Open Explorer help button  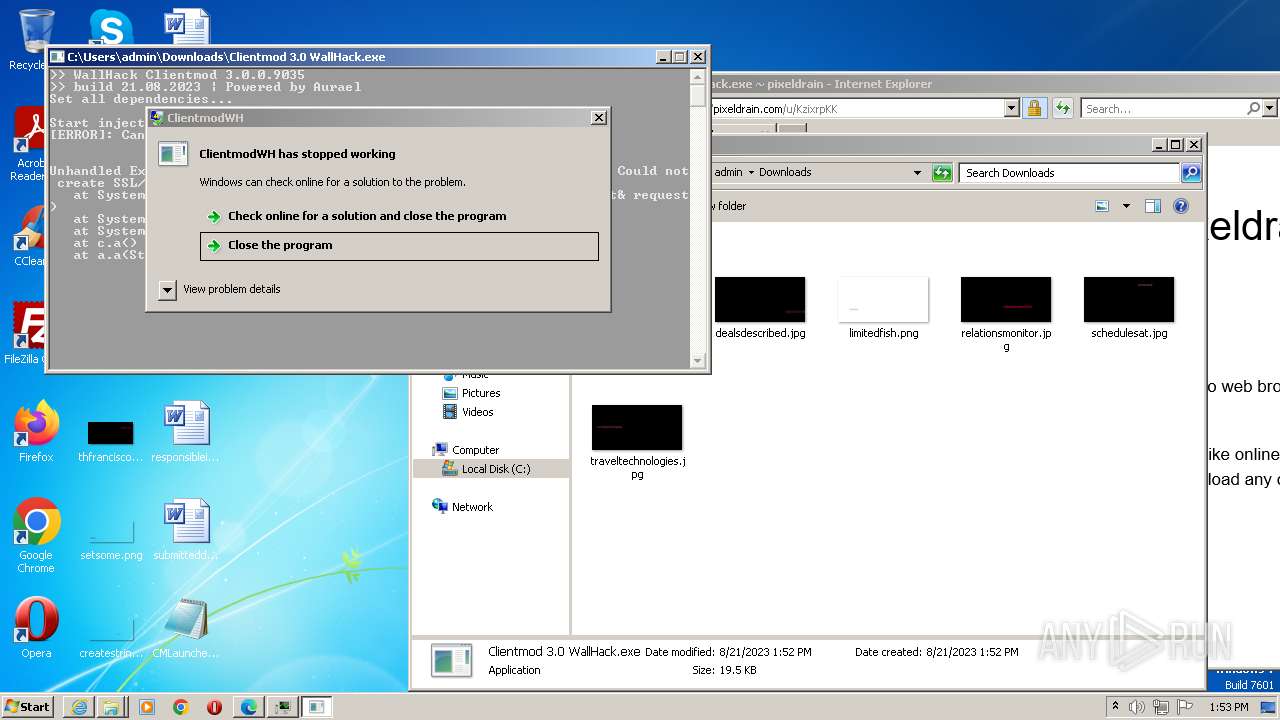point(1181,206)
